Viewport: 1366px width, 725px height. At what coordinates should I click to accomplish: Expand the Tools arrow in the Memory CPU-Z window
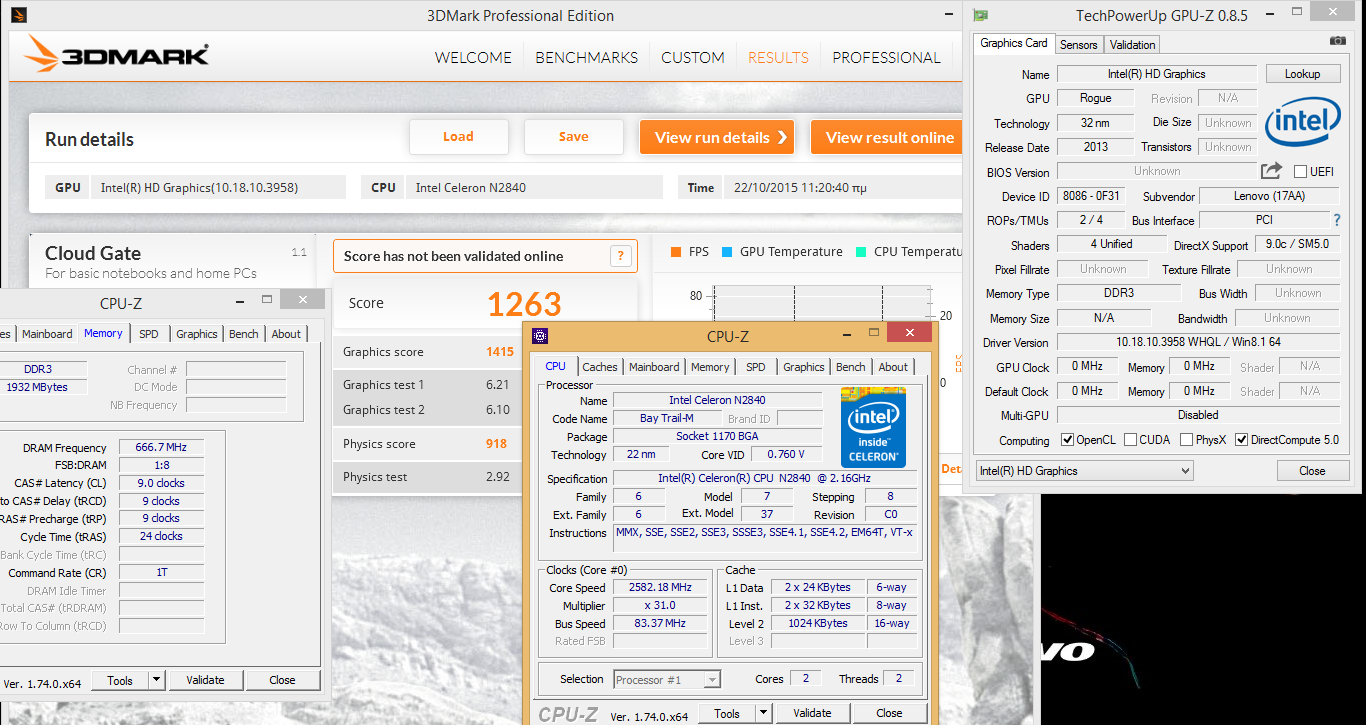156,680
